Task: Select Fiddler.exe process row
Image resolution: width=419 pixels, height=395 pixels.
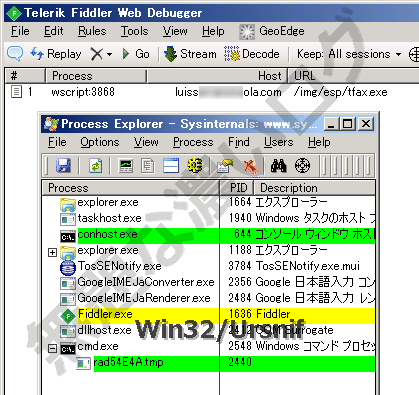Action: (x=209, y=315)
